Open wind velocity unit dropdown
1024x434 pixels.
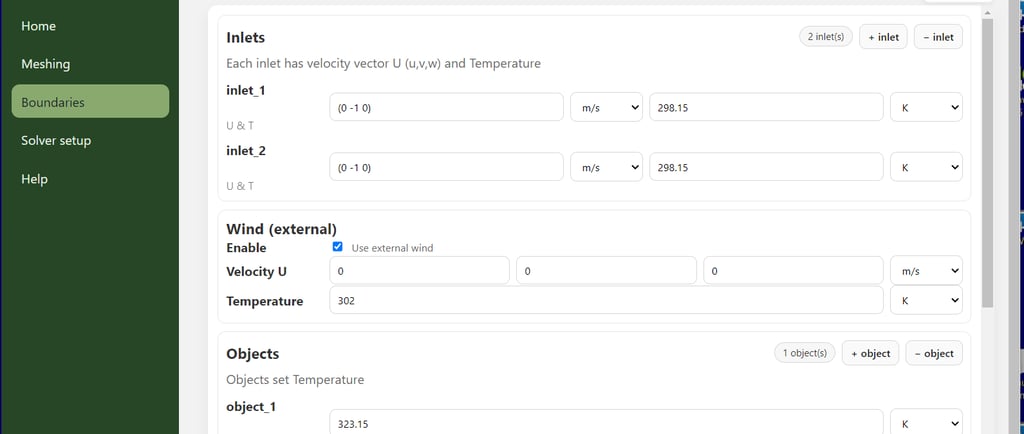[926, 271]
